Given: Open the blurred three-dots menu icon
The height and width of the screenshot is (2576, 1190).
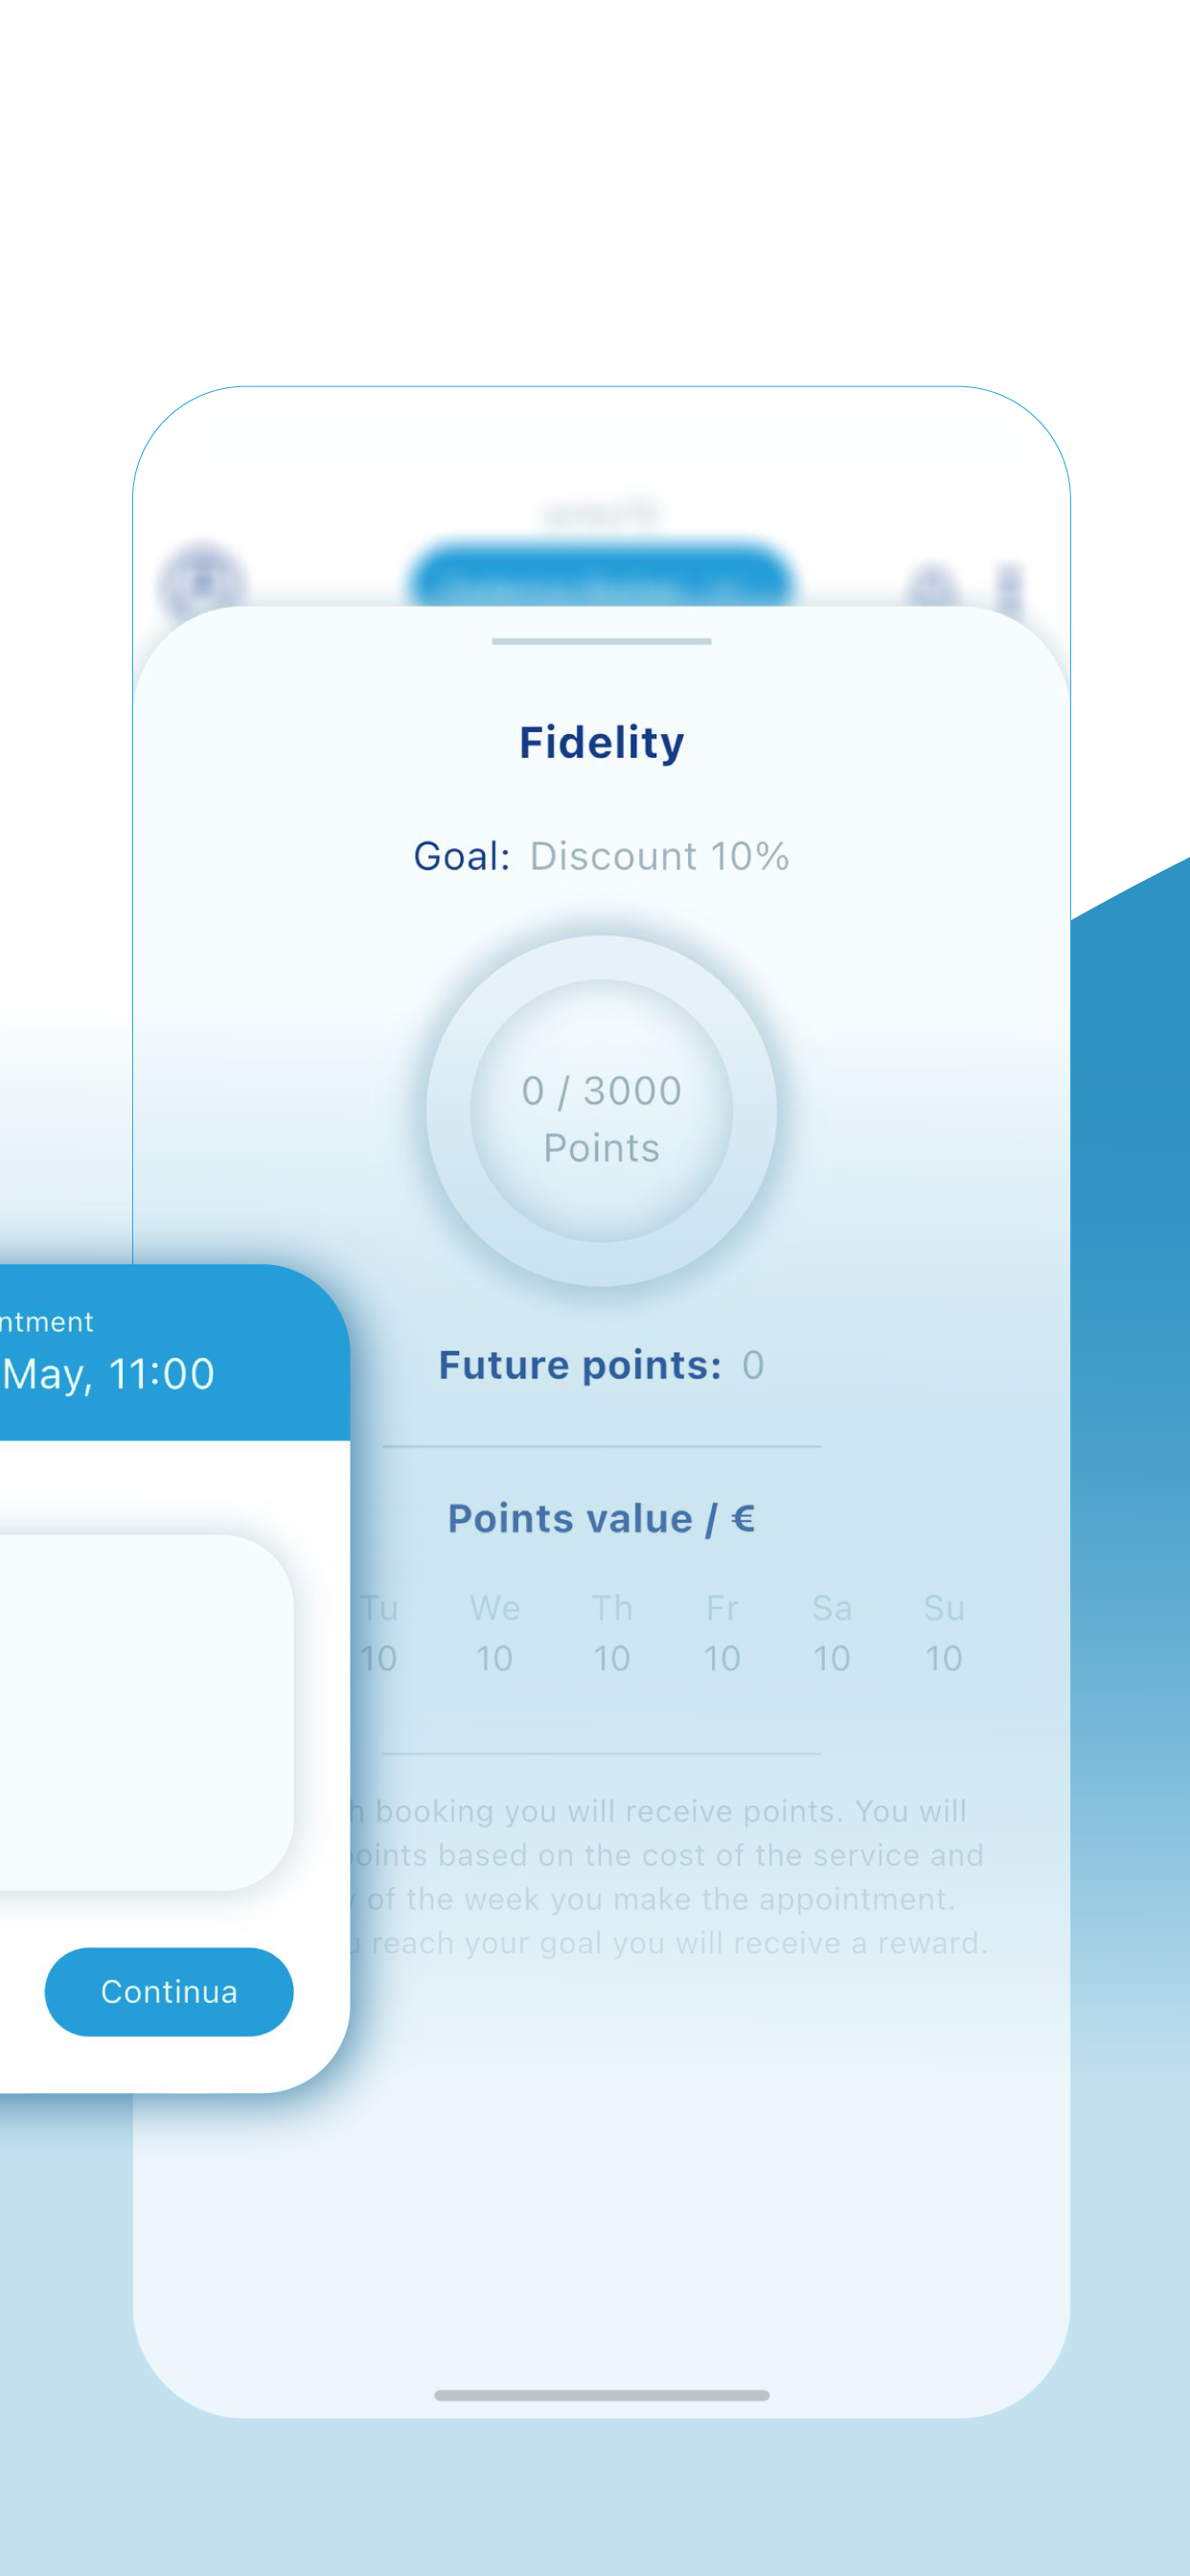Looking at the screenshot, I should [x=1010, y=588].
